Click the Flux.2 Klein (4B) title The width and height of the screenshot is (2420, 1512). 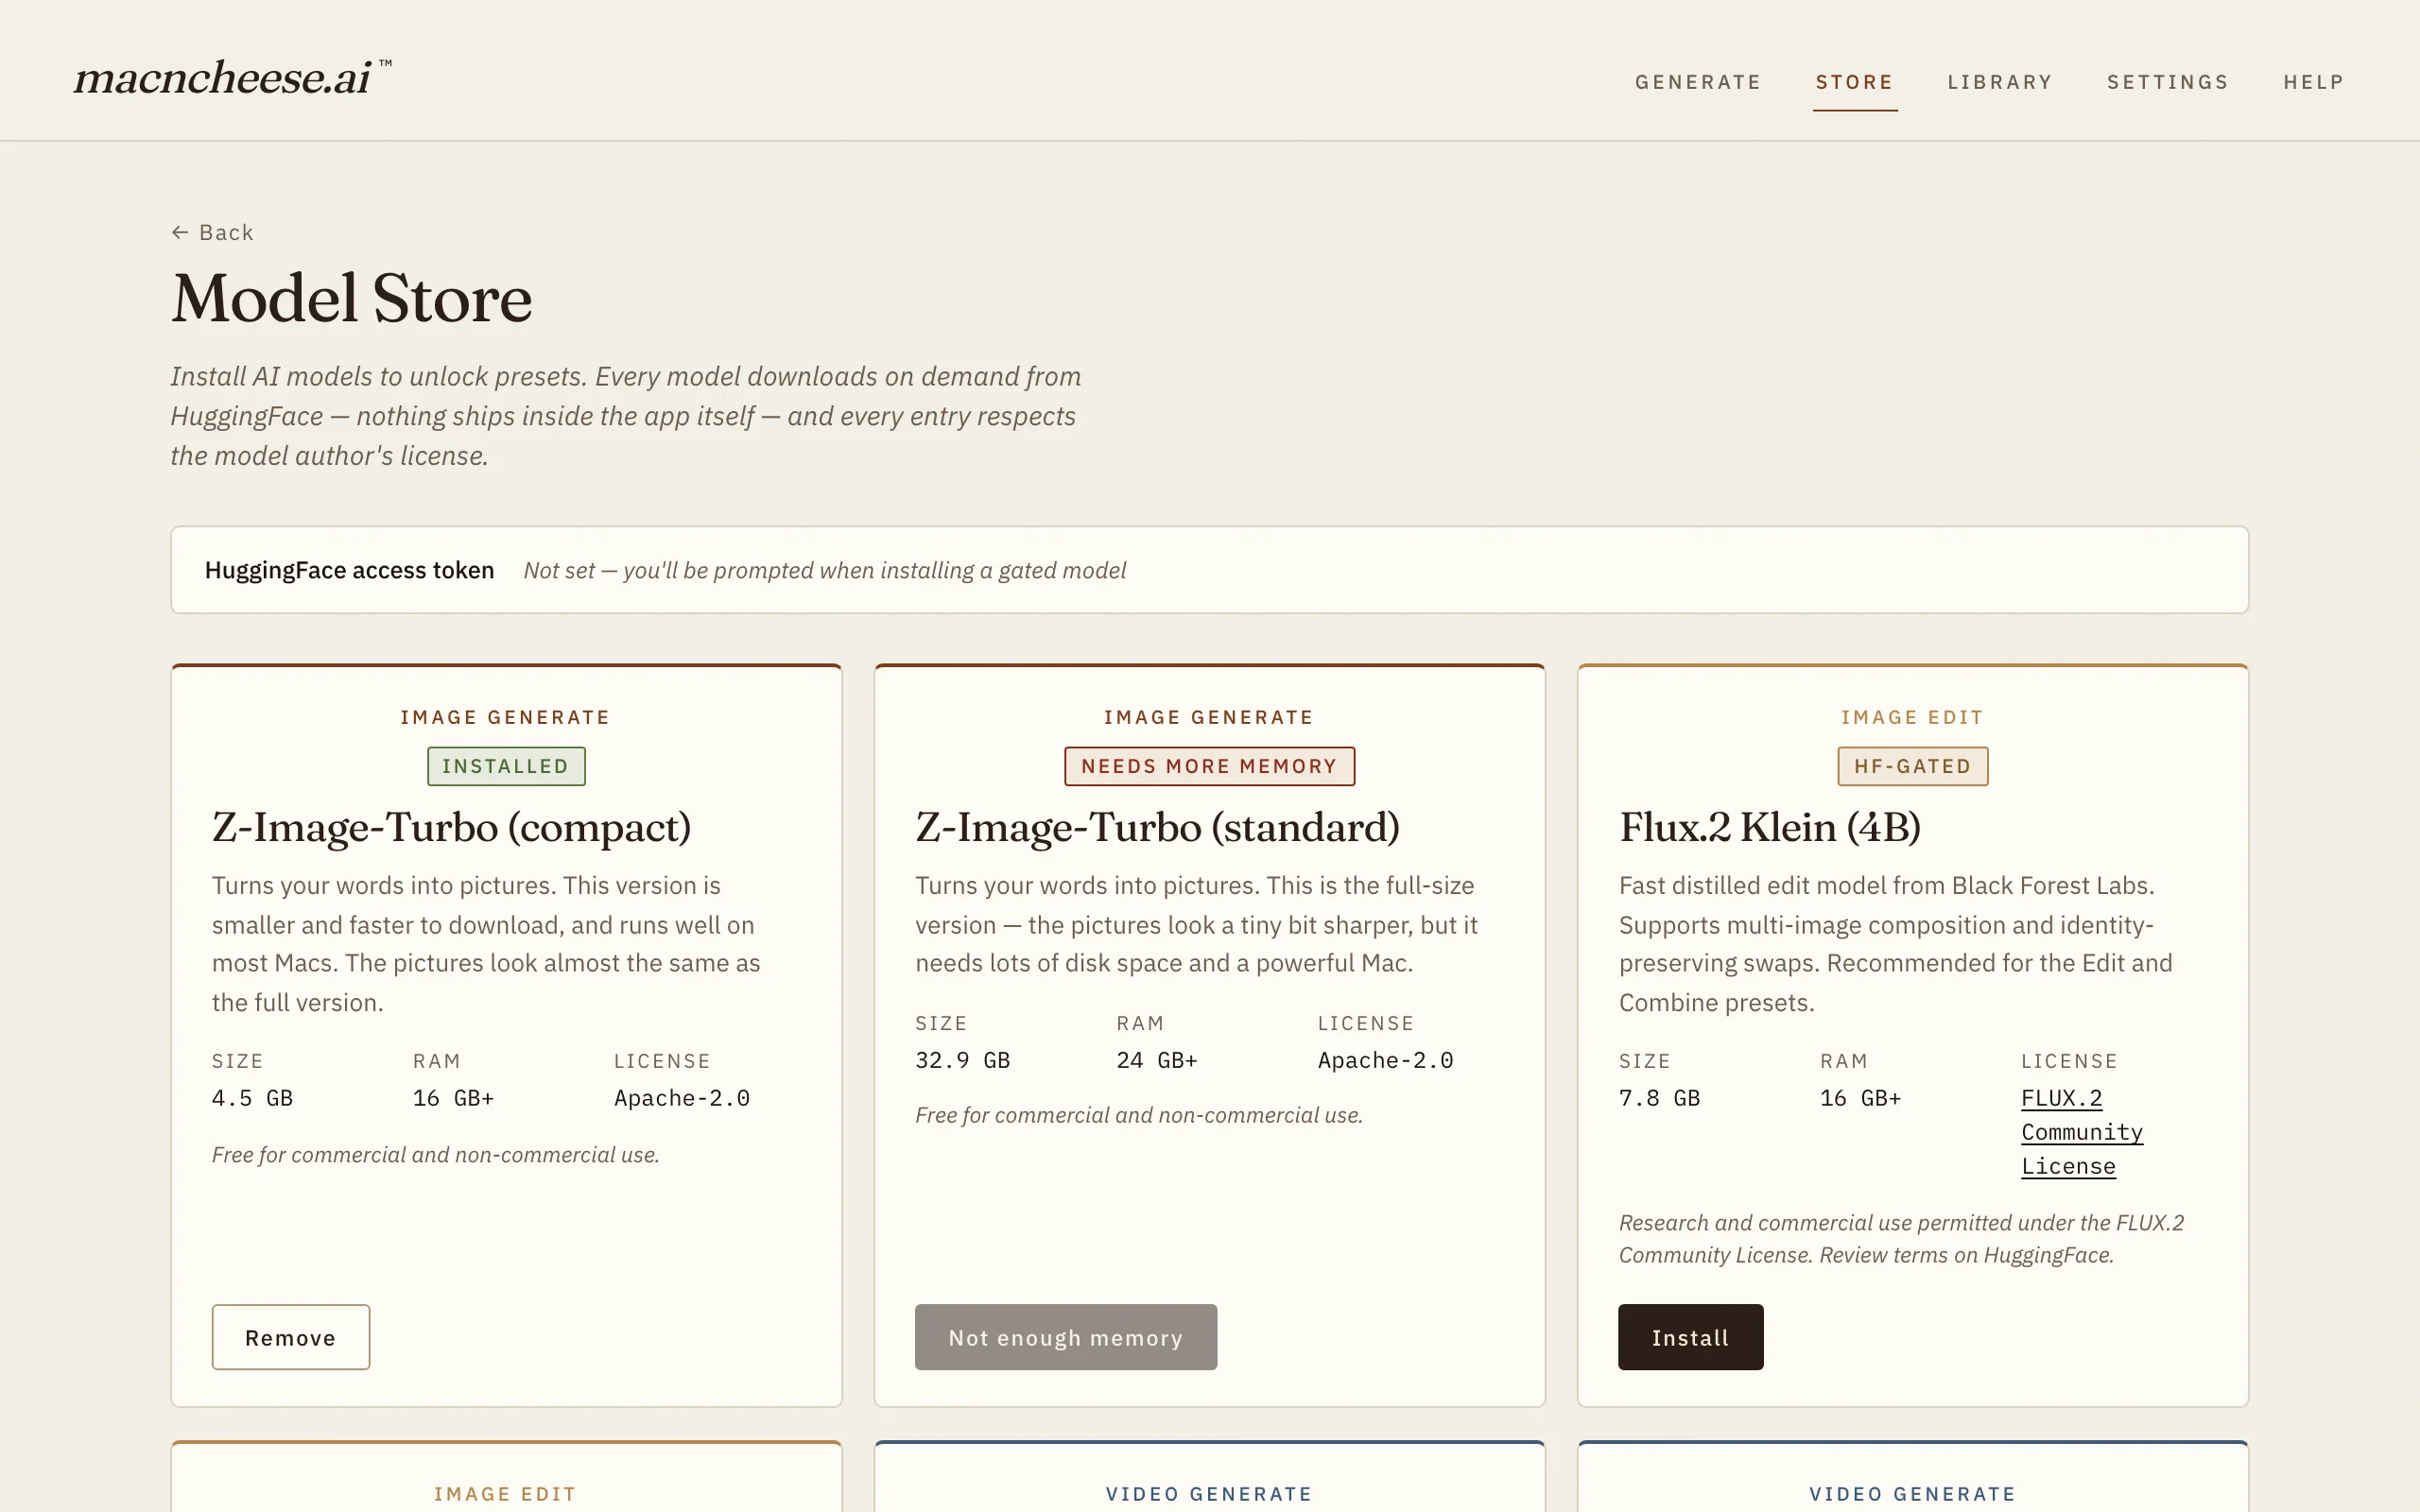[x=1769, y=827]
